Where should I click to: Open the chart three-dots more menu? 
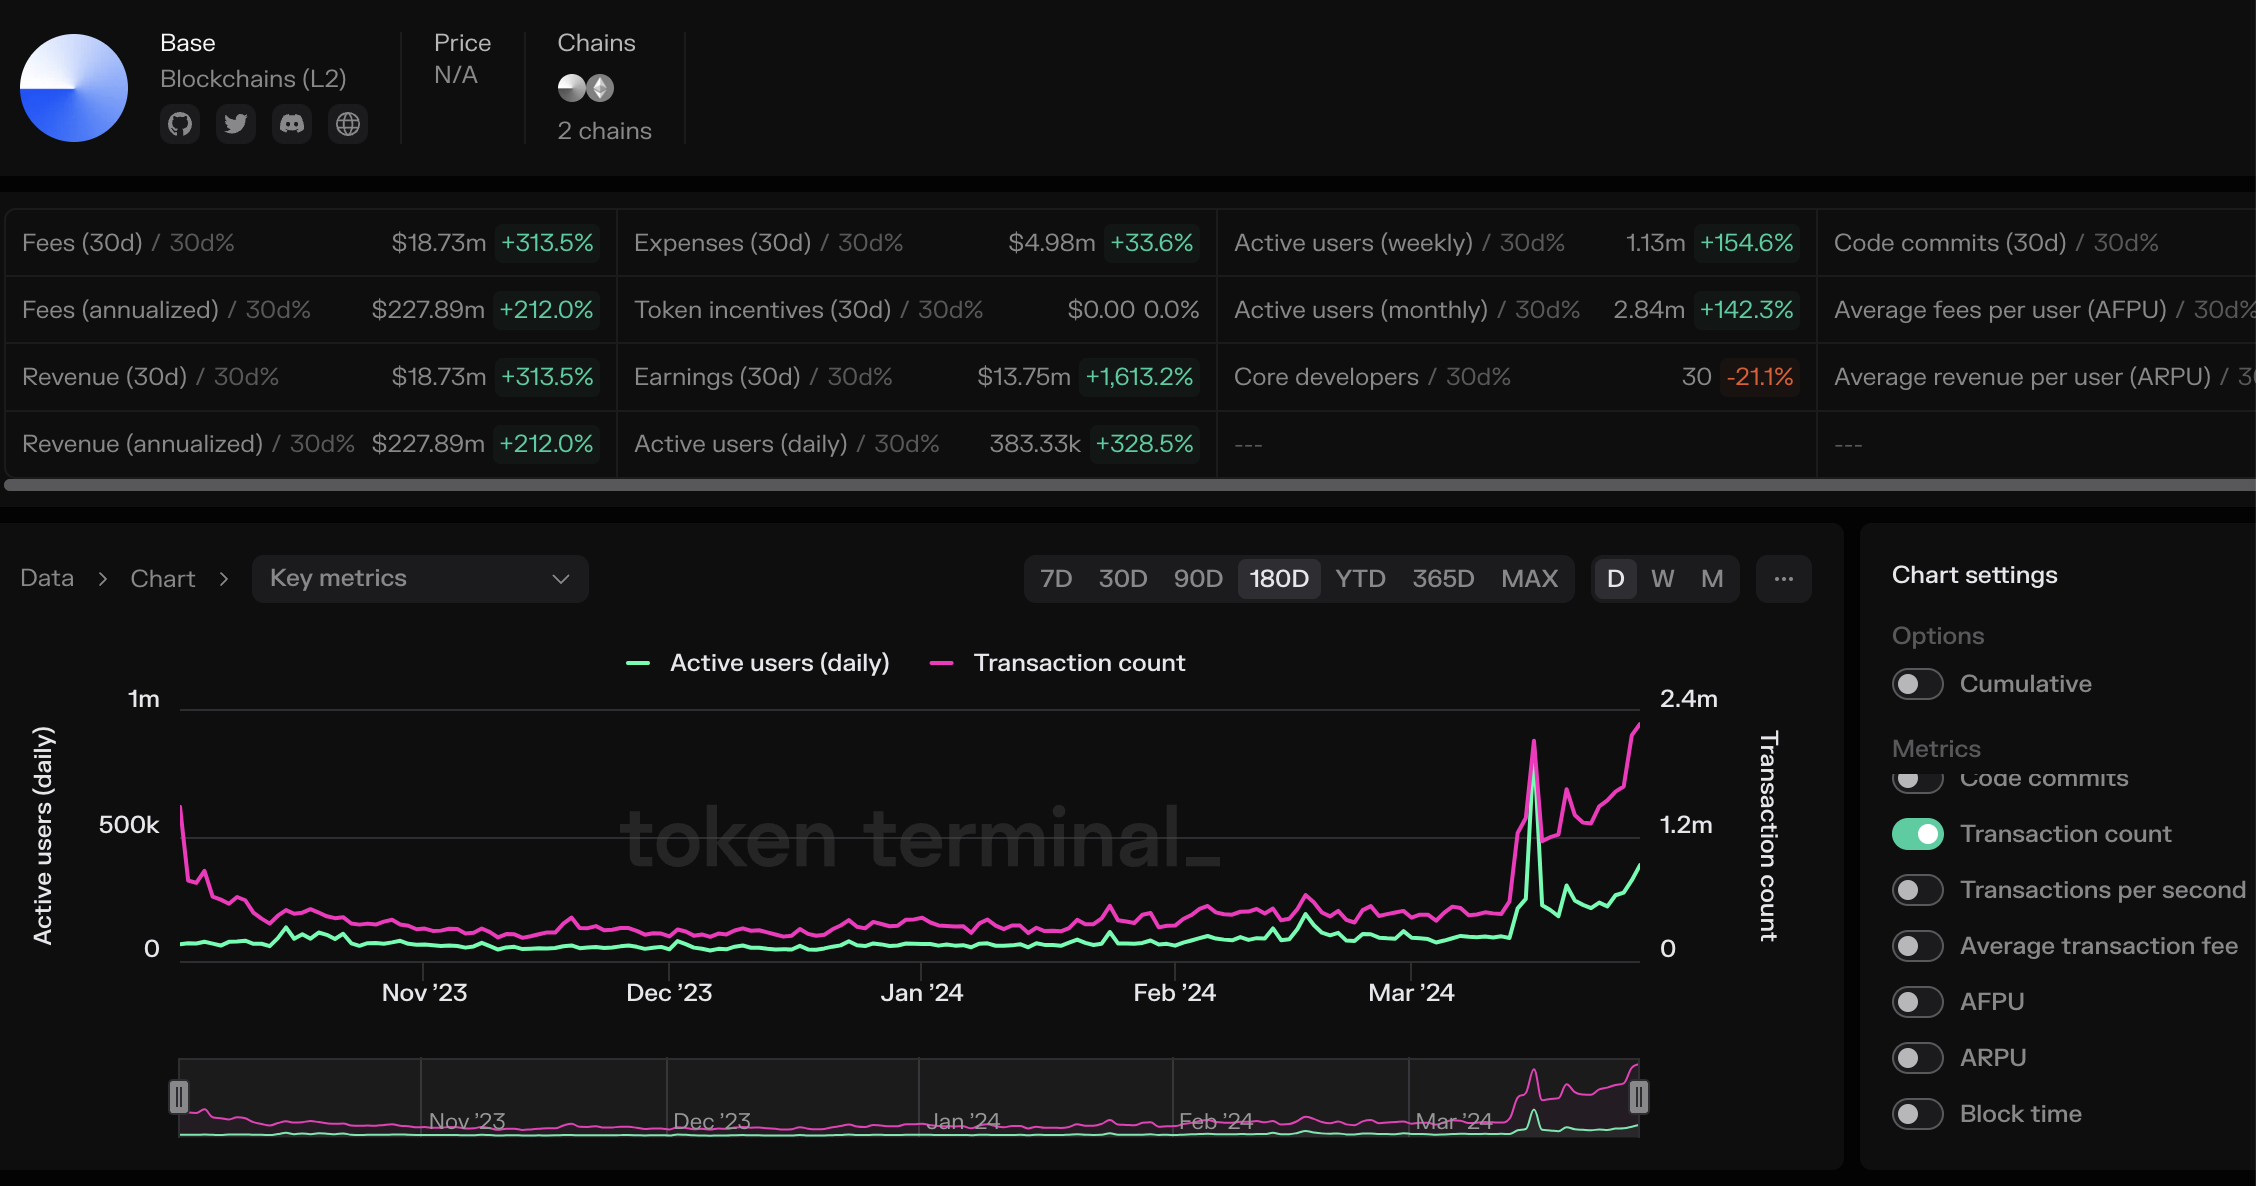1784,579
